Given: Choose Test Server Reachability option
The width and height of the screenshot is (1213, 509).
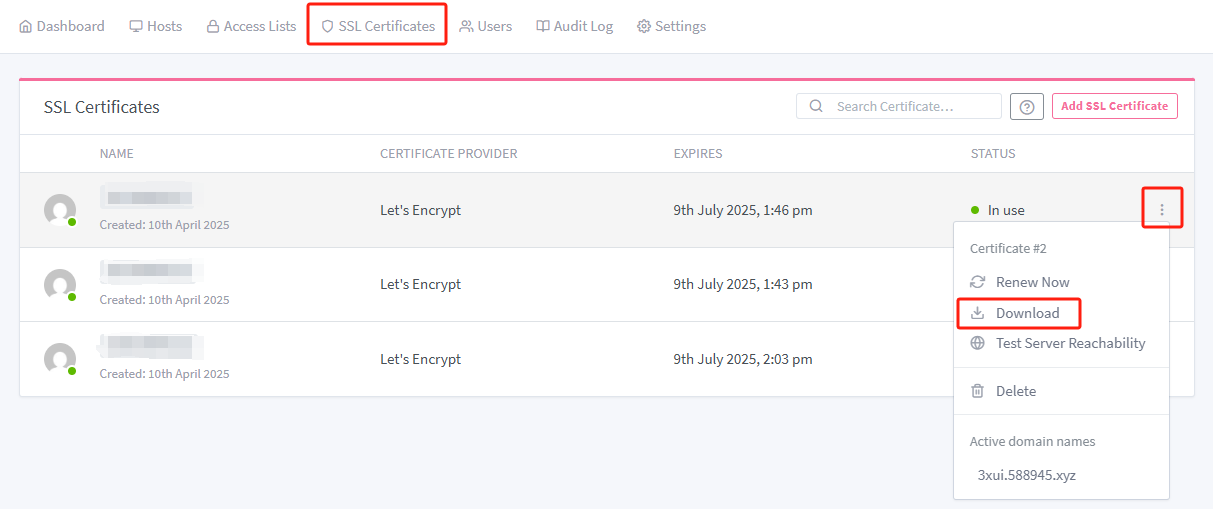Looking at the screenshot, I should pos(1070,343).
